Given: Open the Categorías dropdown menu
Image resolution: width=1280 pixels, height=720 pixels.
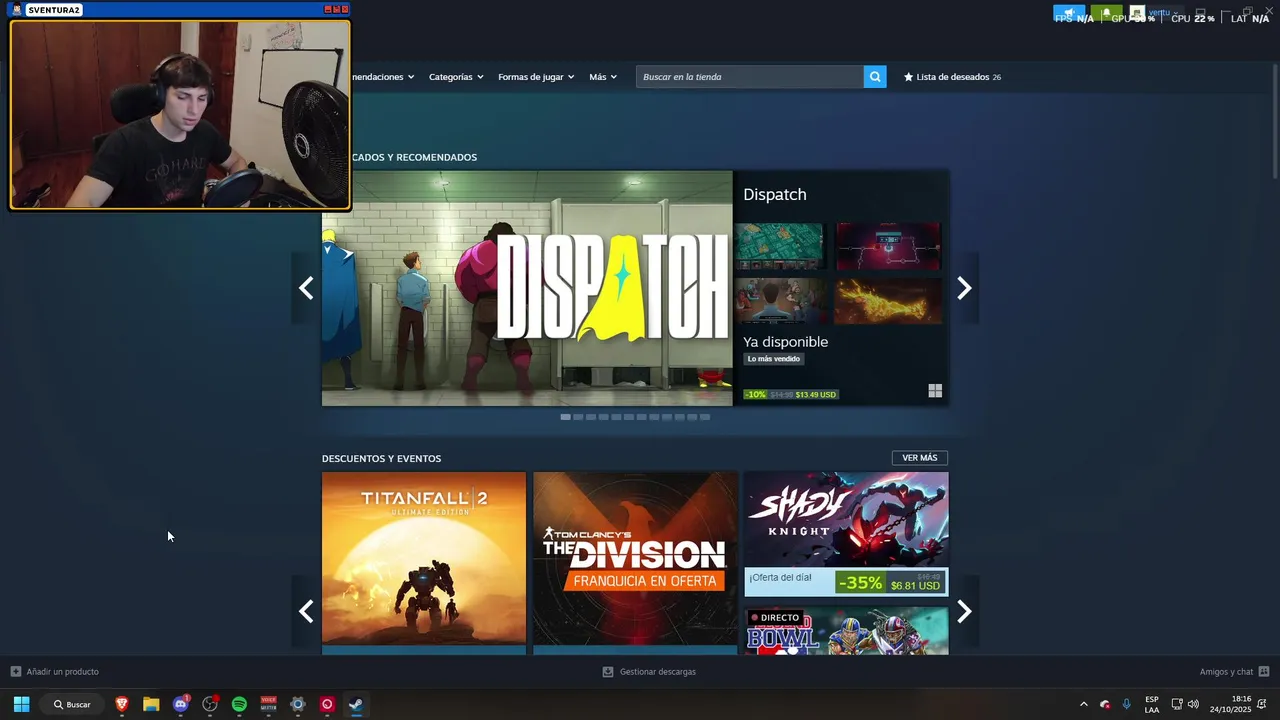Looking at the screenshot, I should (x=456, y=77).
